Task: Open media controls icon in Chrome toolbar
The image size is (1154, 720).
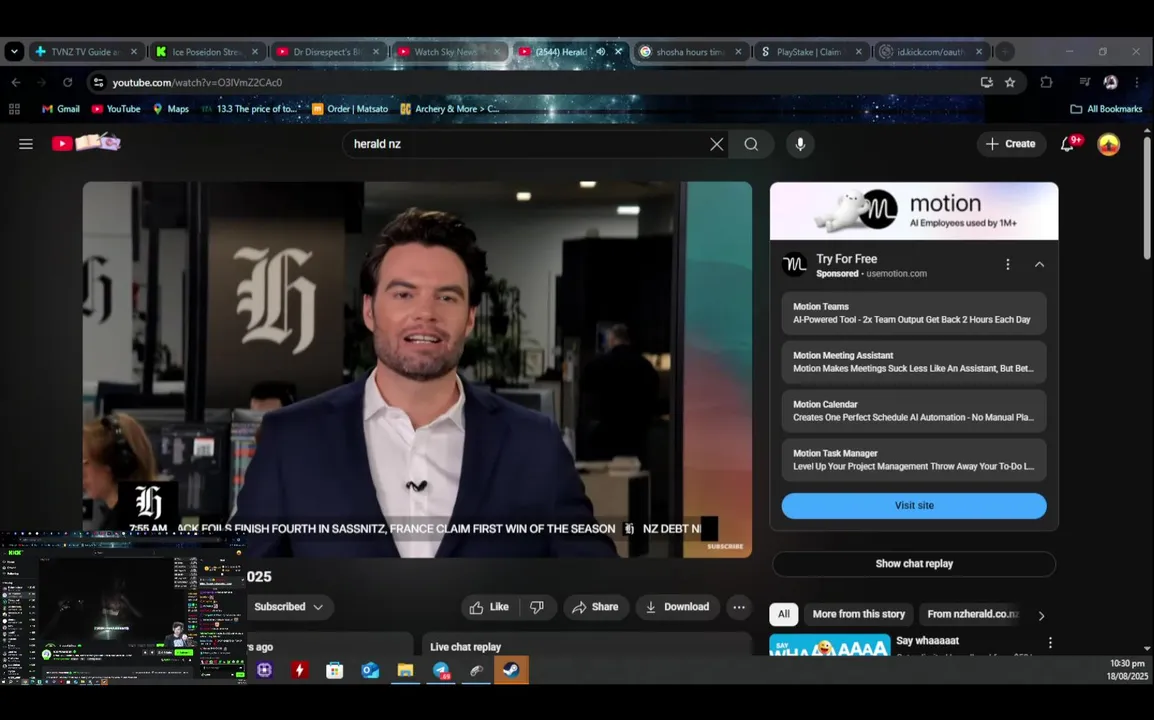Action: point(1084,82)
